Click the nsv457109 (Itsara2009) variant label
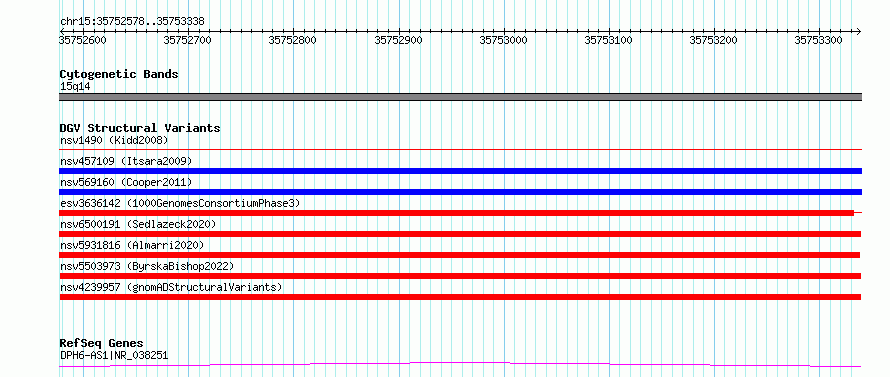Image resolution: width=890 pixels, height=377 pixels. (126, 161)
